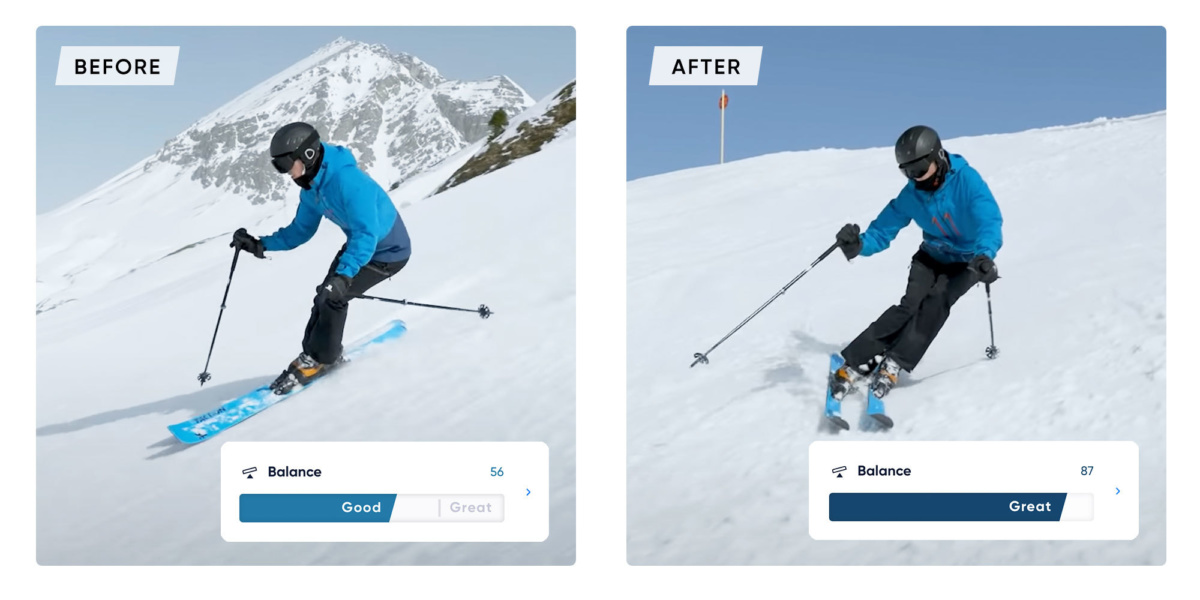The height and width of the screenshot is (600, 1200).
Task: Expand the After Balance card chevron
Action: (1117, 491)
